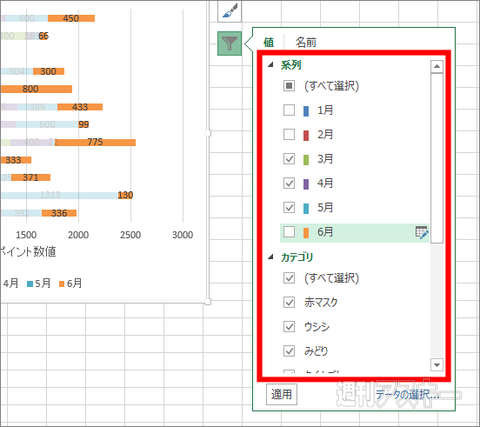This screenshot has width=480, height=427.
Task: Click the 336 data label
Action: click(59, 213)
